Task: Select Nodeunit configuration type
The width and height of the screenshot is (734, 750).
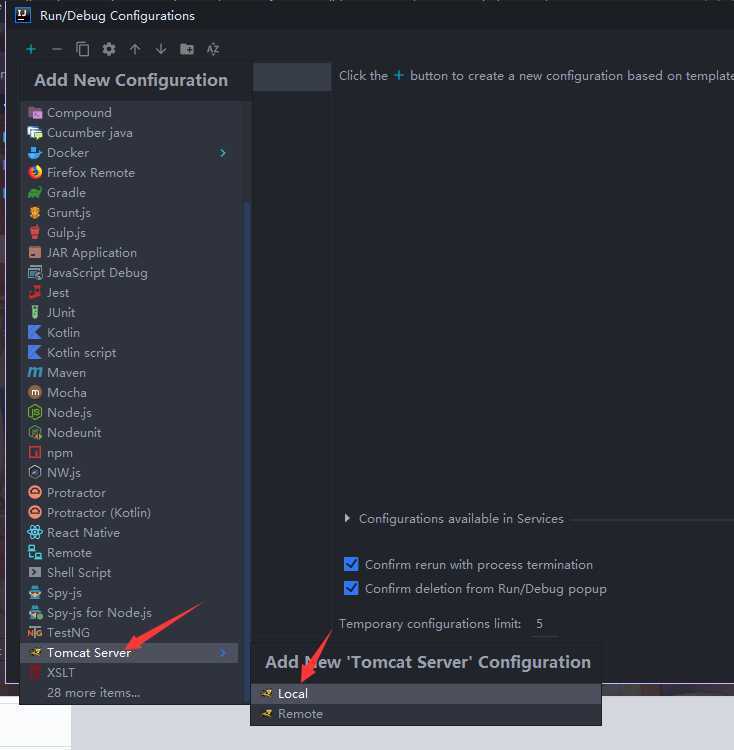Action: (x=129, y=432)
